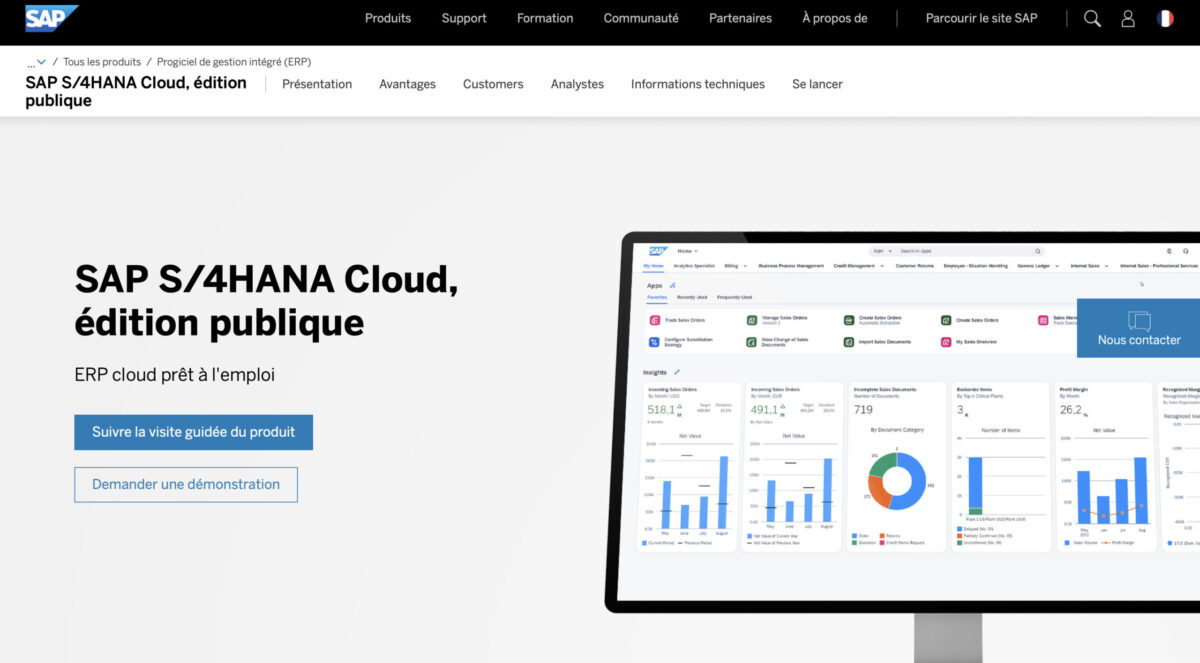Go to the Informations techniques tab
Image resolution: width=1200 pixels, height=663 pixels.
pos(697,84)
